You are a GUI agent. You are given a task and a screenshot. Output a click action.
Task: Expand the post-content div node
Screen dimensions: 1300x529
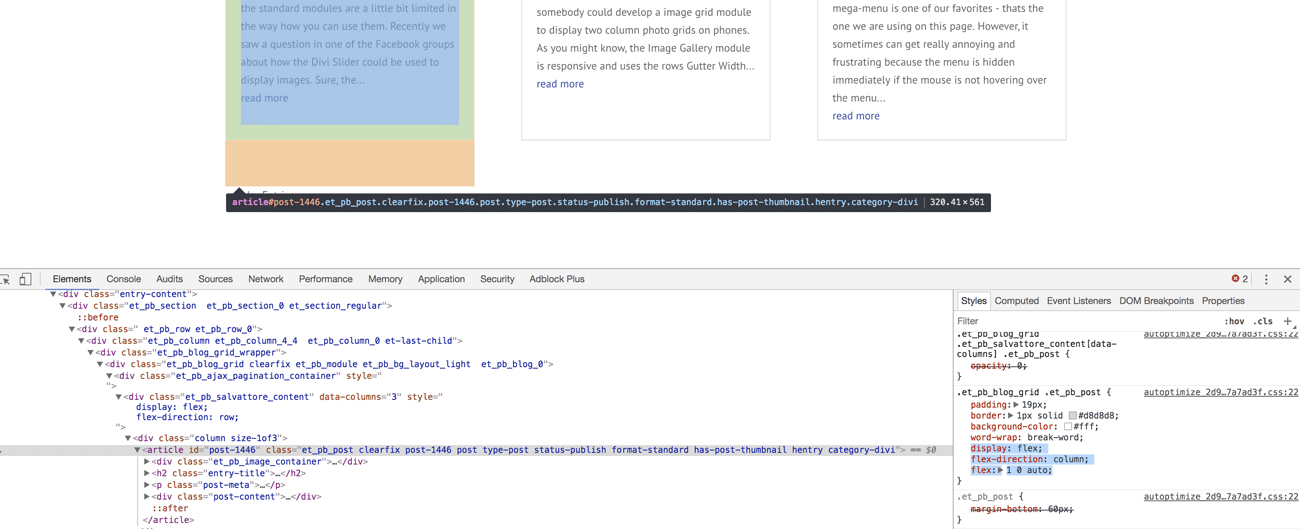[x=147, y=497]
